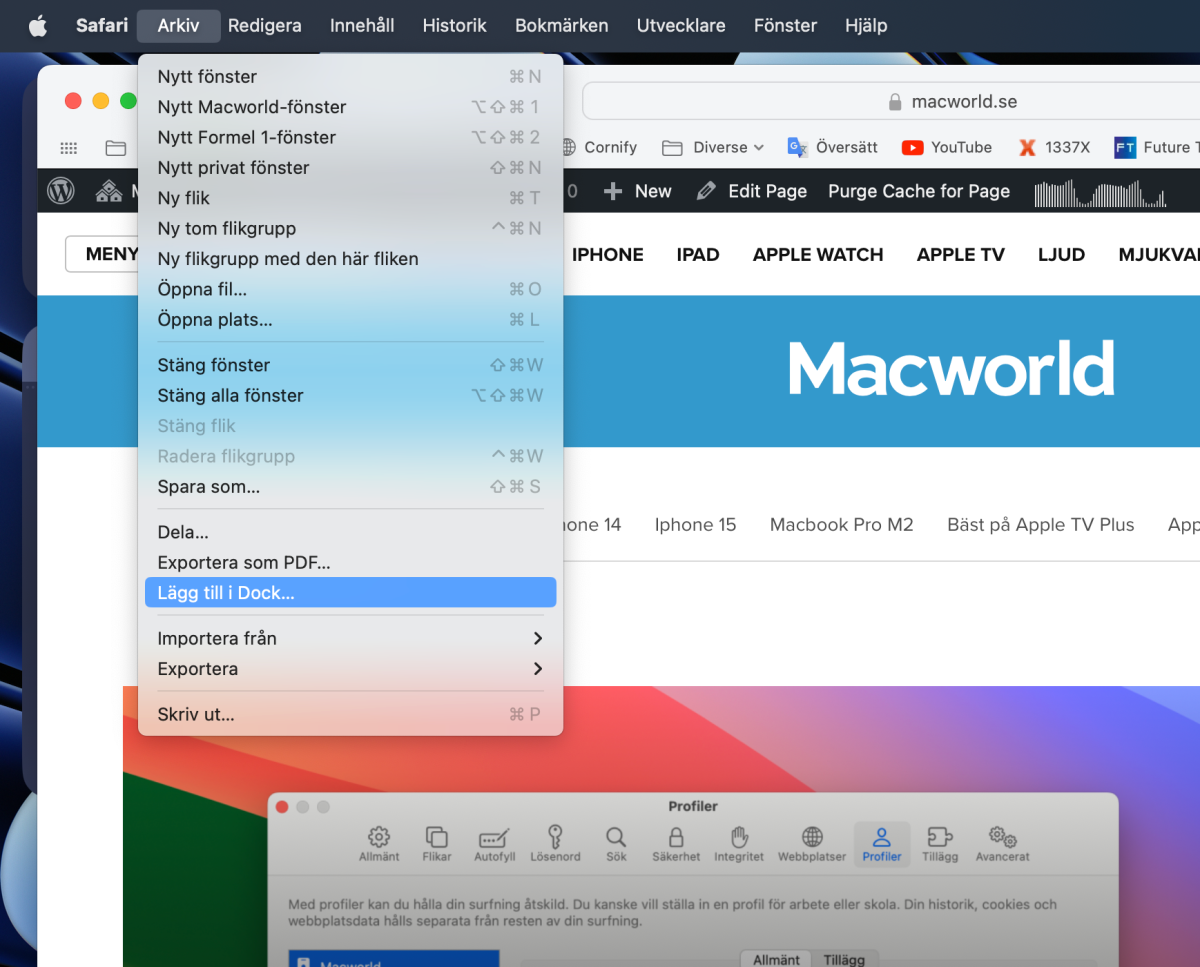Click the start page grid icon

point(69,148)
